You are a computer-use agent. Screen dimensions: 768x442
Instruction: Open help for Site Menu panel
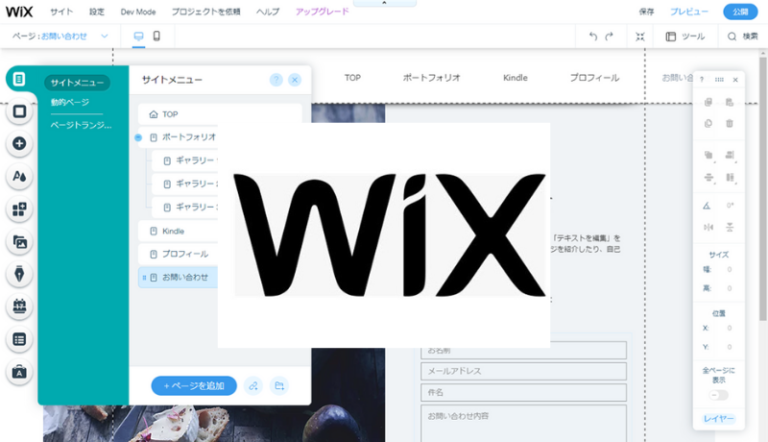coord(276,80)
